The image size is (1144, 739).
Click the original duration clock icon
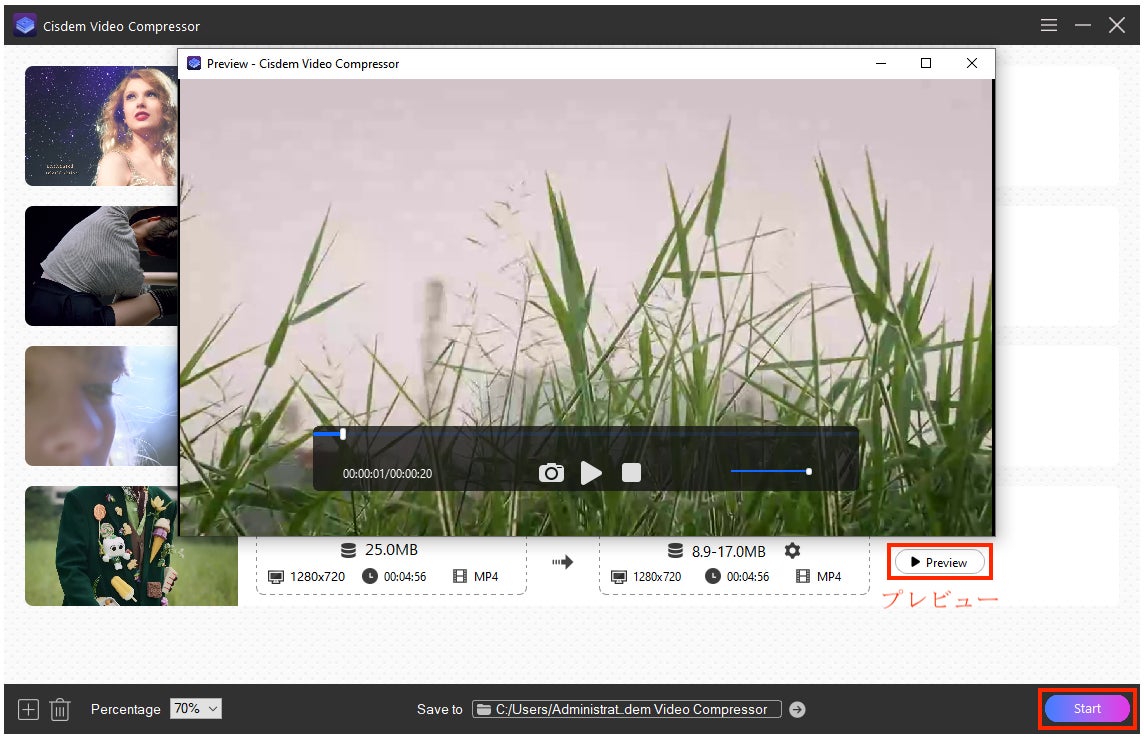pyautogui.click(x=370, y=576)
